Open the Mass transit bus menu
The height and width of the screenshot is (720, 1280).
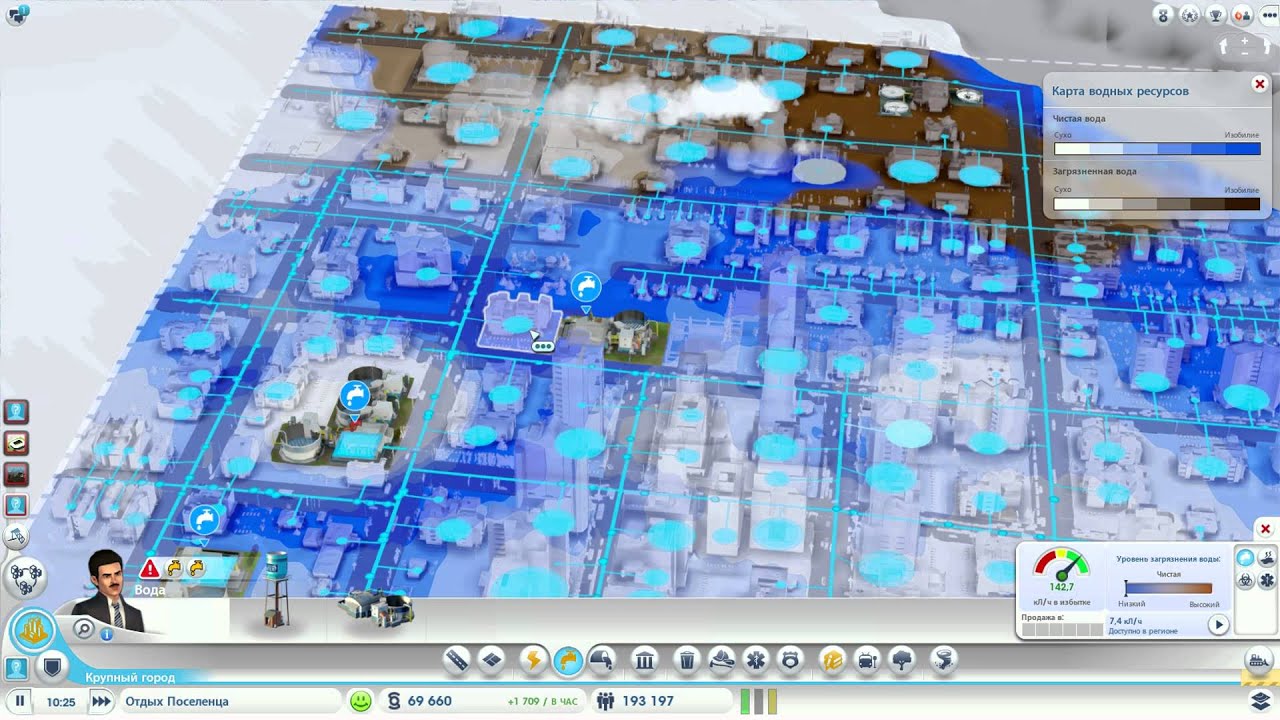pos(867,659)
